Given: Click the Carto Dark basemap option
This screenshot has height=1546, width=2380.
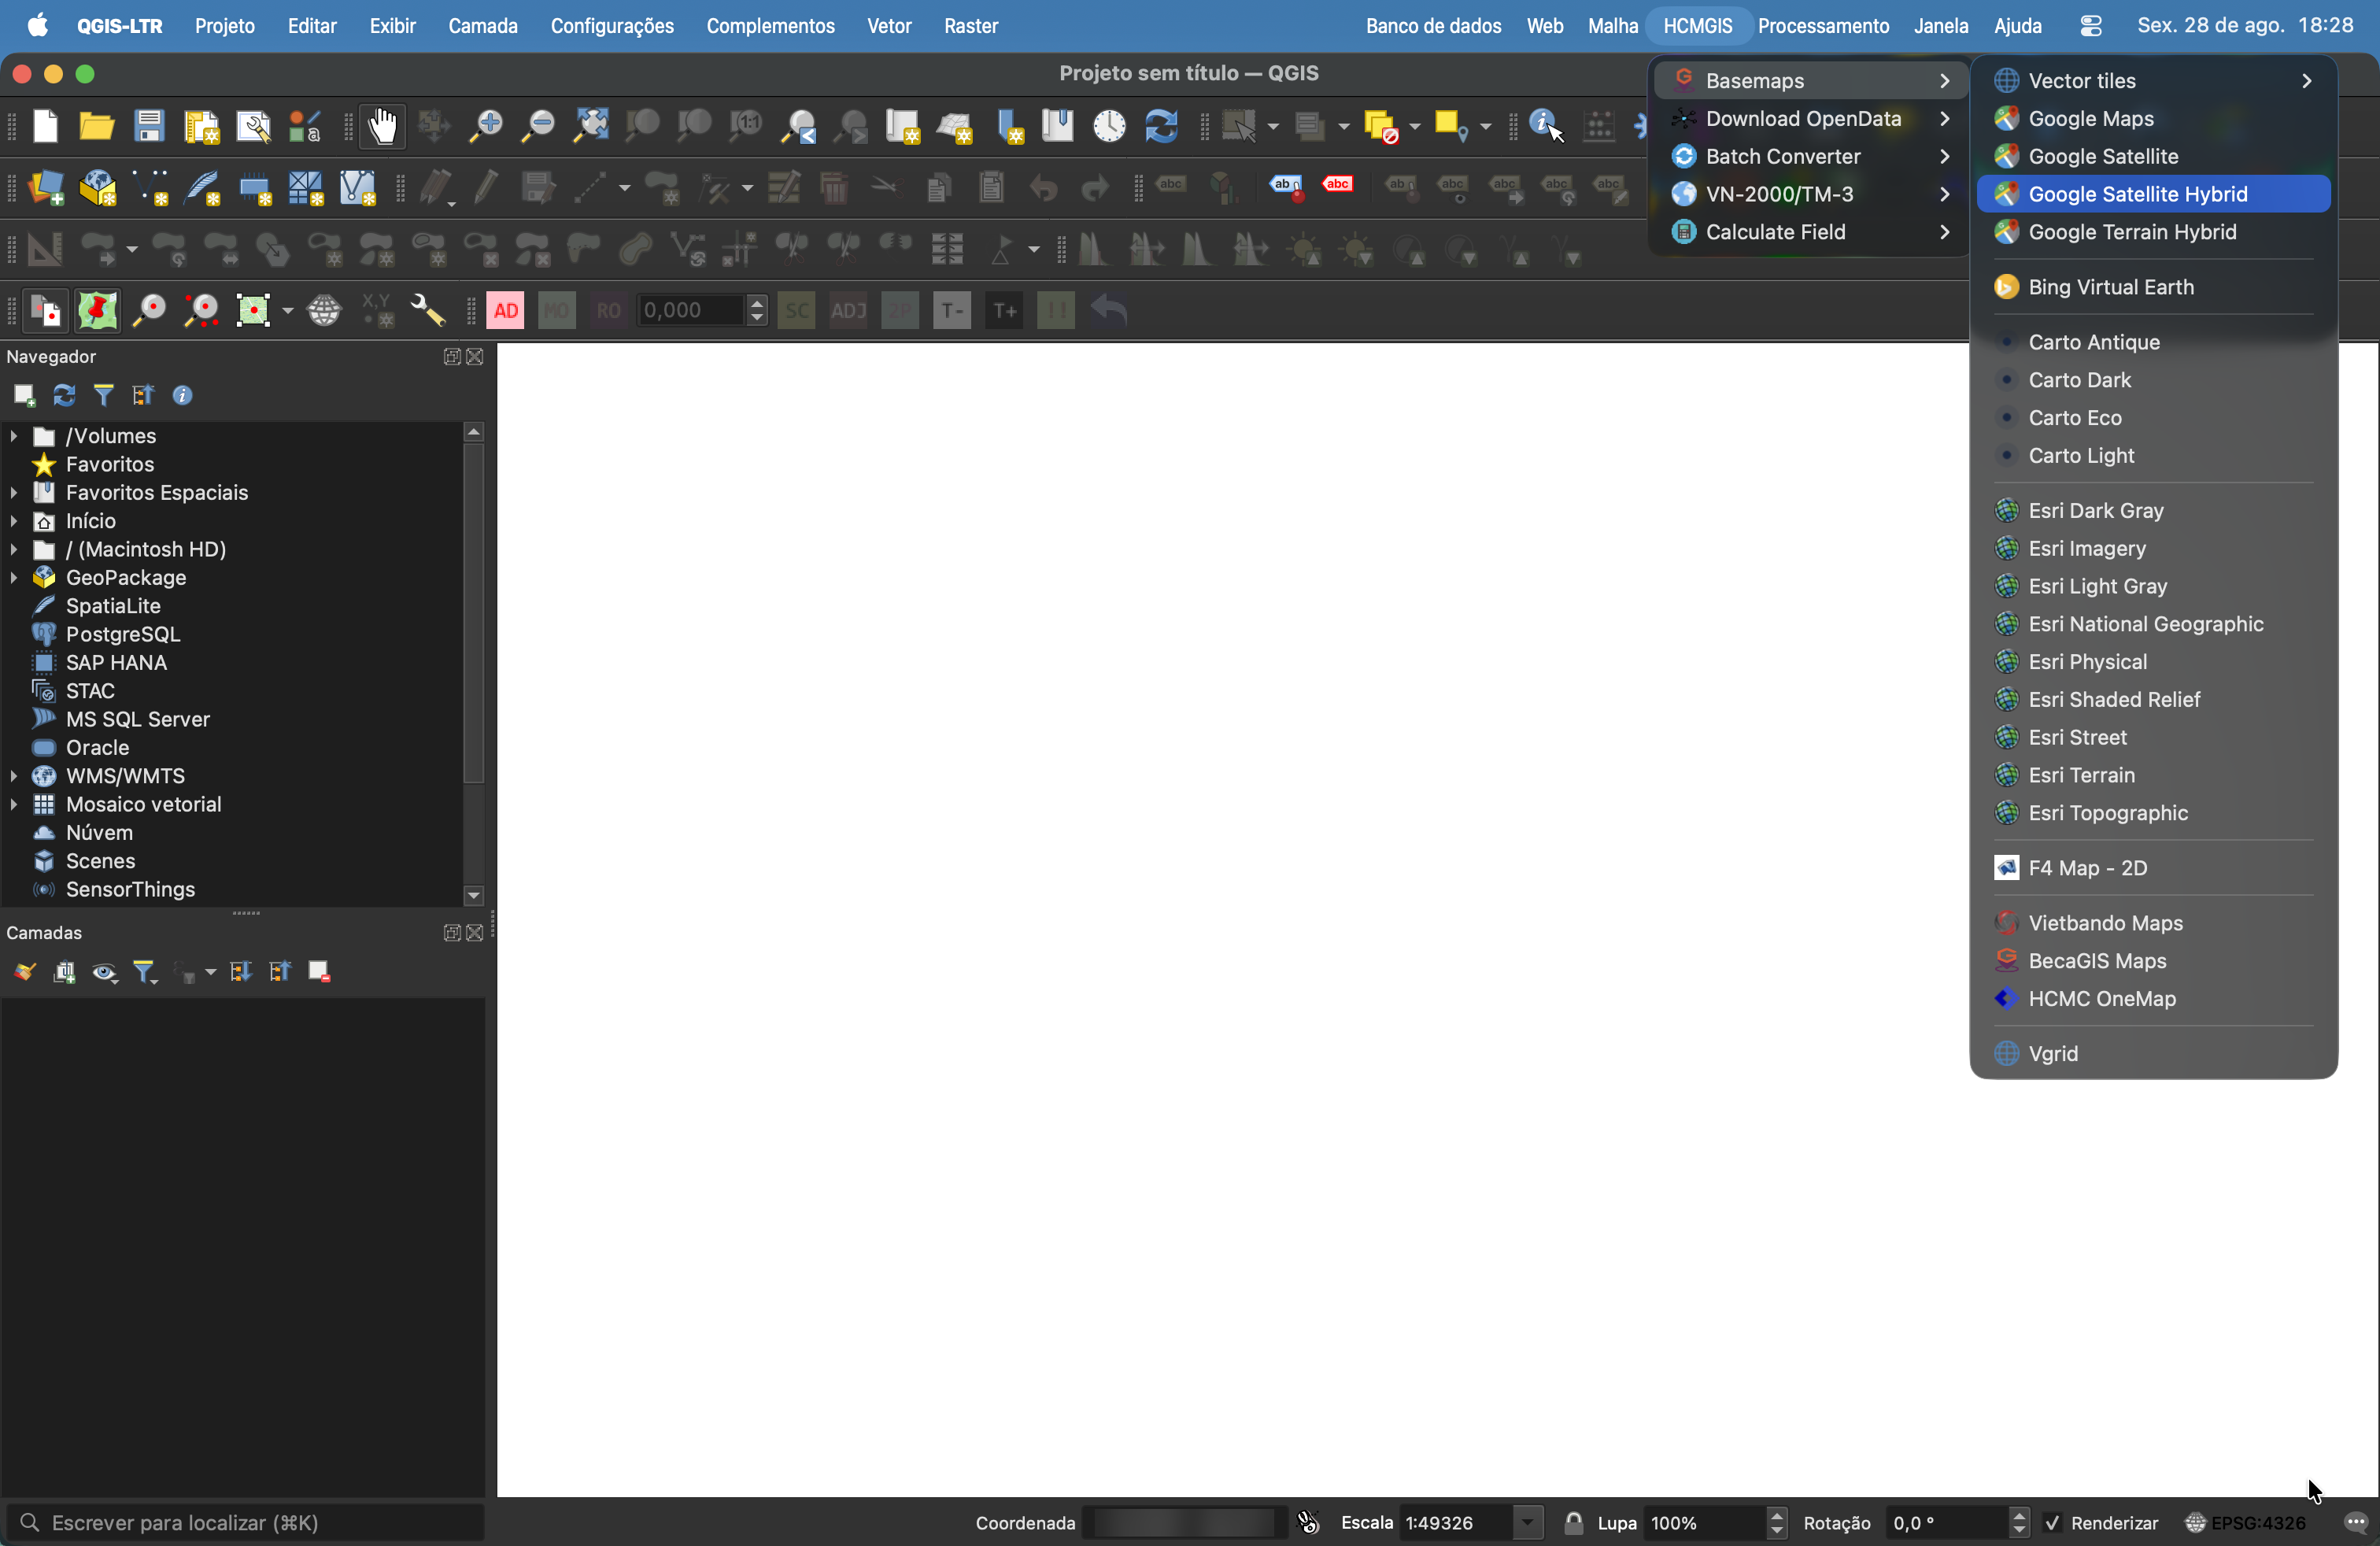Looking at the screenshot, I should pyautogui.click(x=2153, y=380).
